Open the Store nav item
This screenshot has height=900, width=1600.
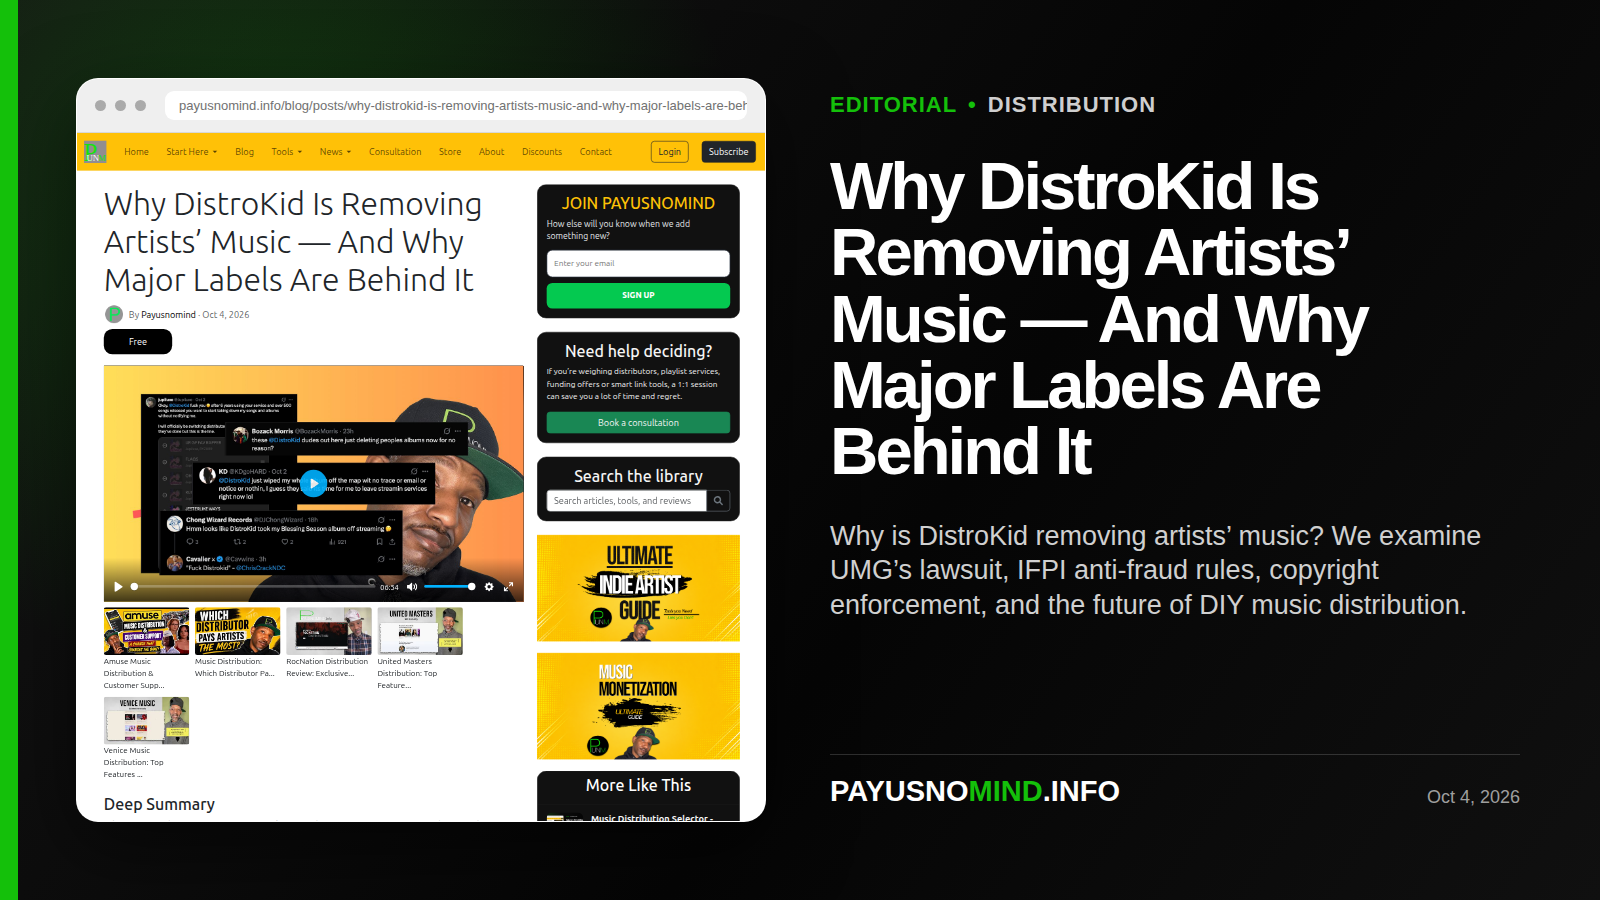coord(450,152)
